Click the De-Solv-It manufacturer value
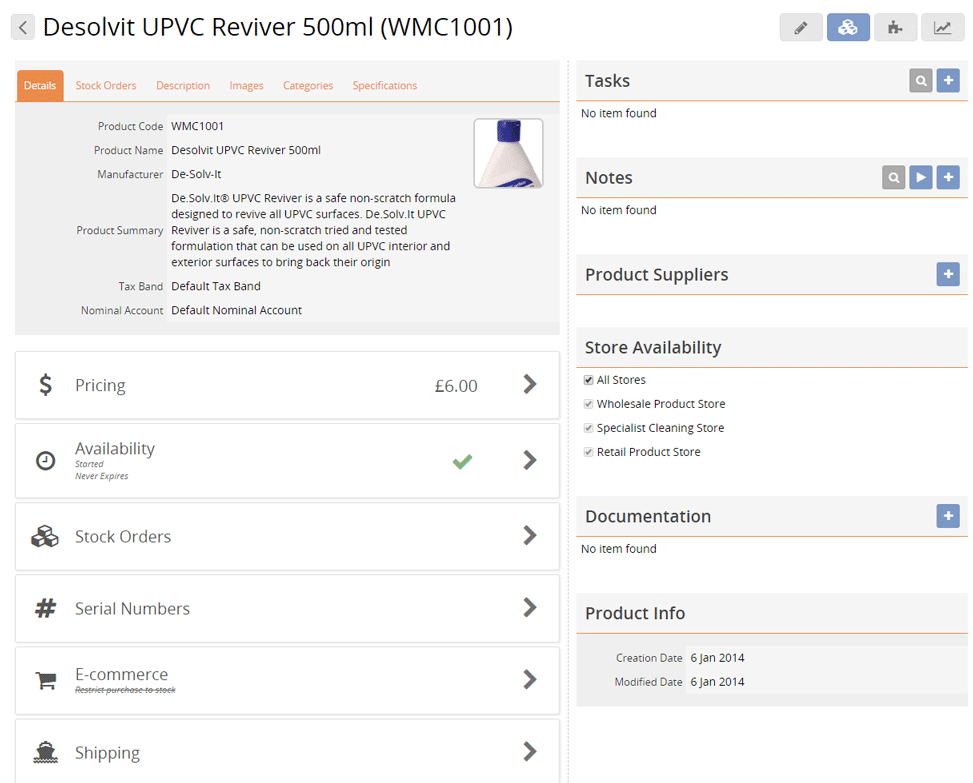 196,174
